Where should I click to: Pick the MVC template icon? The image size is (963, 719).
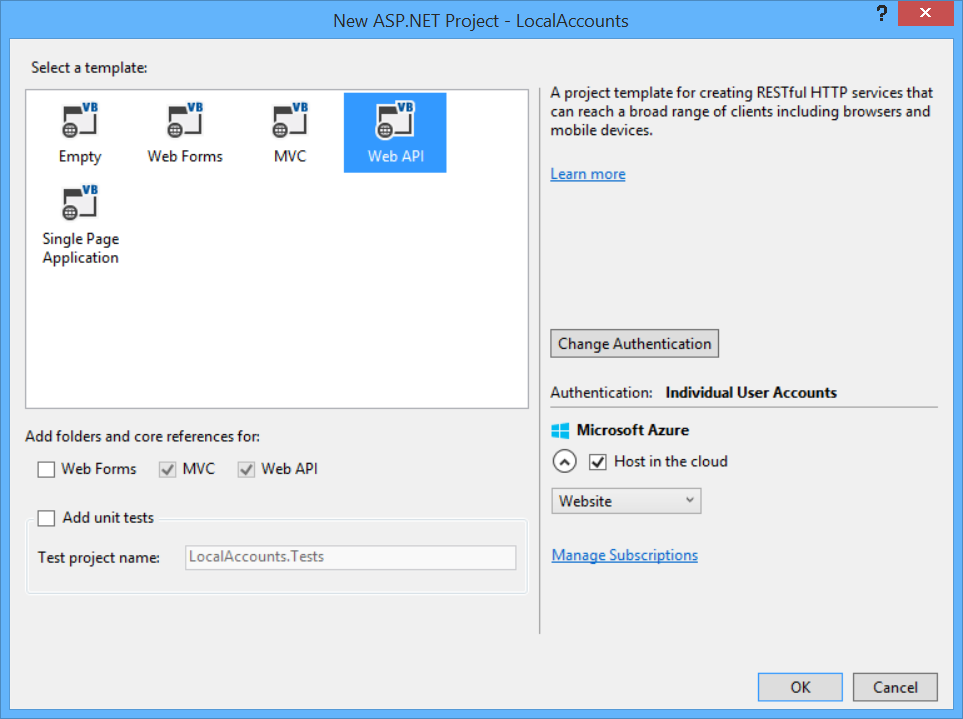(290, 120)
